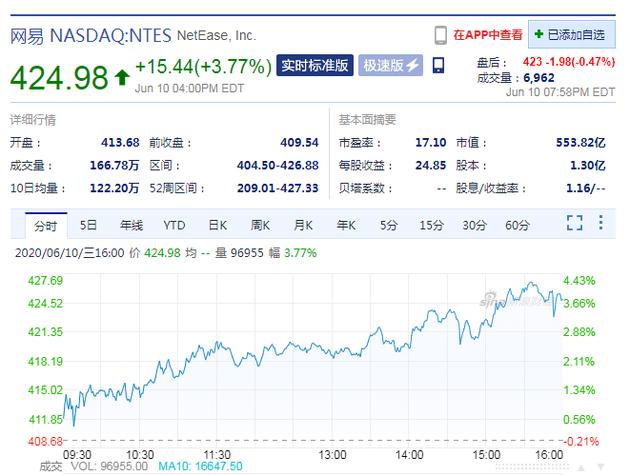Select the 60分 interval tab

(518, 225)
